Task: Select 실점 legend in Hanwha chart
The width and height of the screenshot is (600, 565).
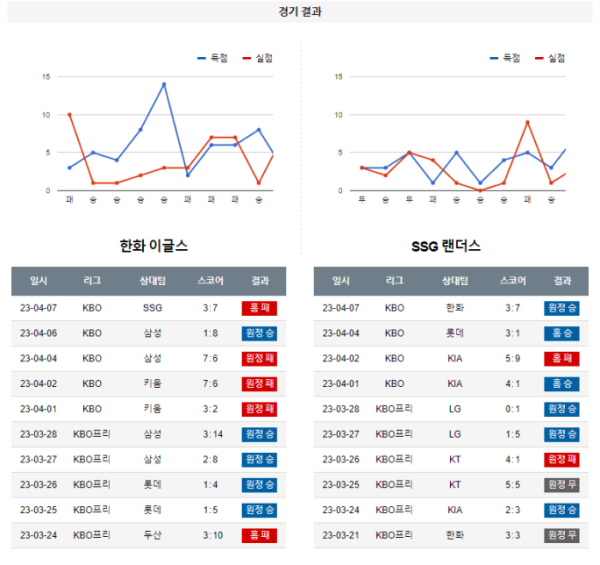Action: (x=258, y=58)
